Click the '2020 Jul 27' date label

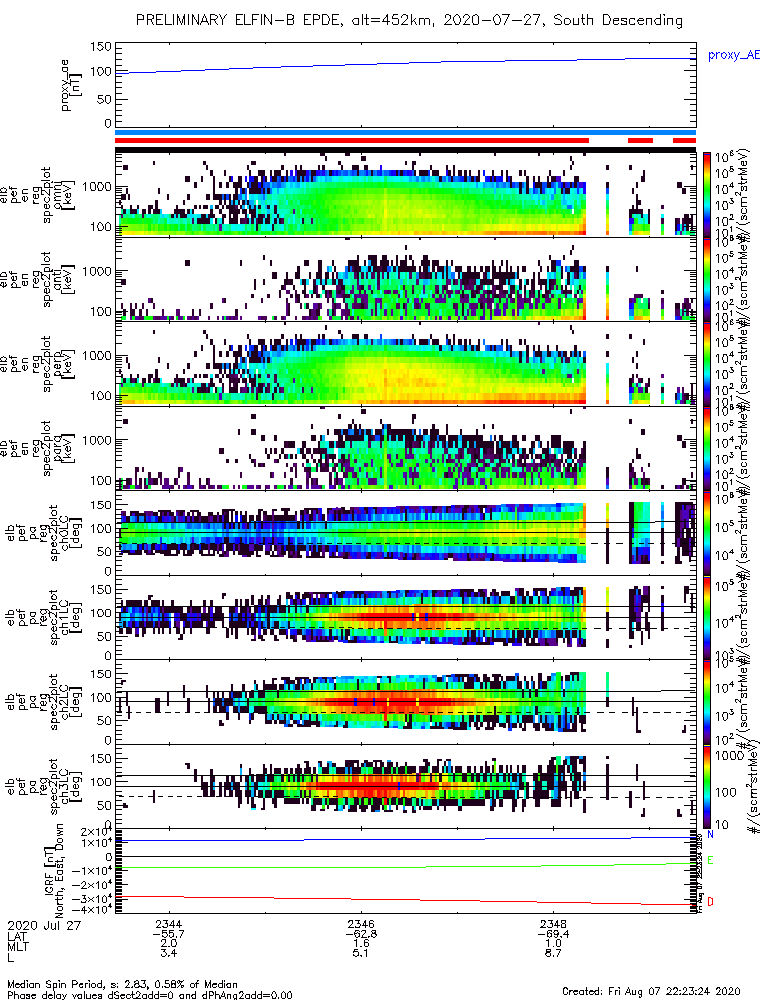[44, 925]
